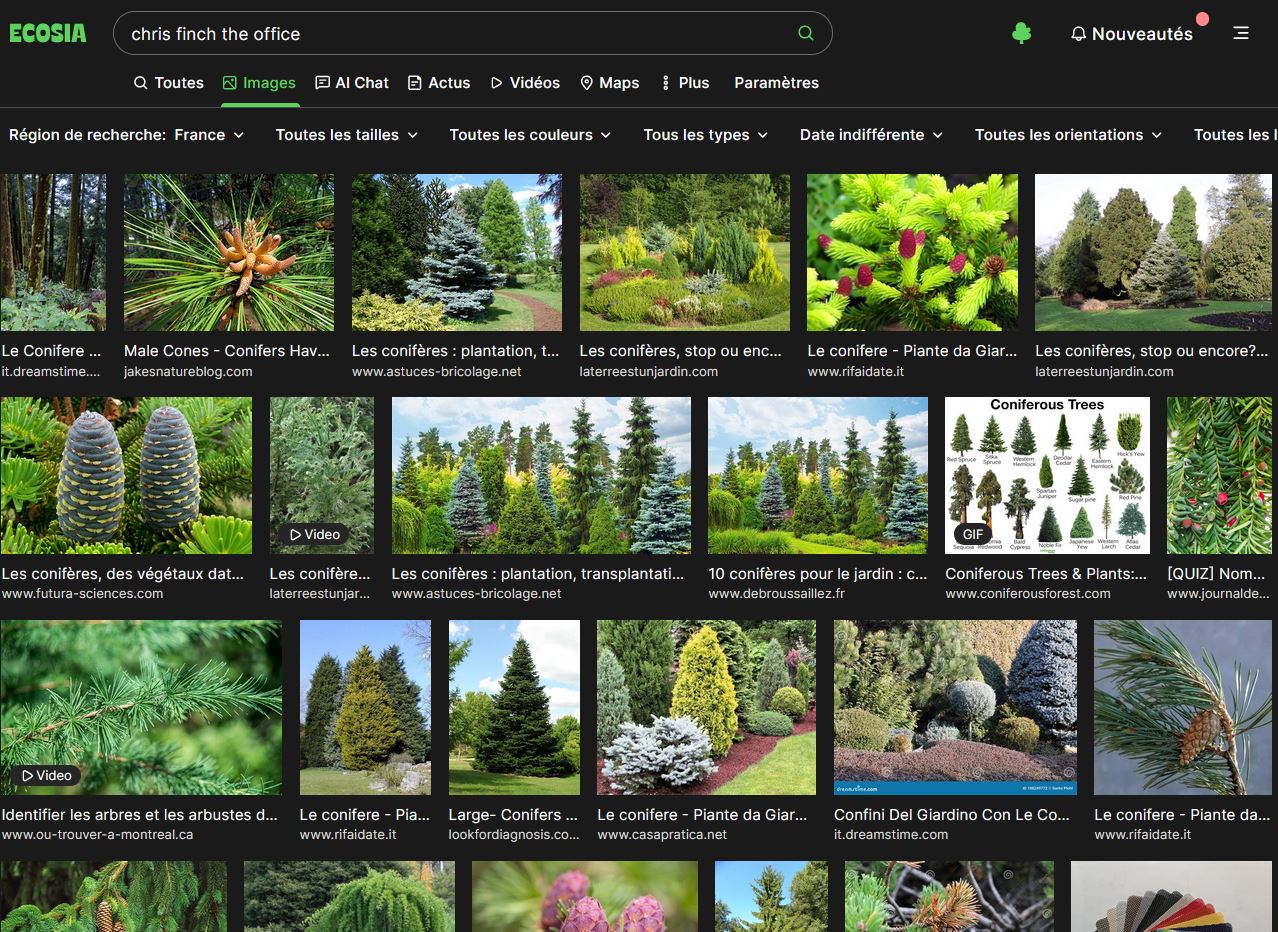The width and height of the screenshot is (1278, 932).
Task: Open the green tree counter icon
Action: [x=1021, y=33]
